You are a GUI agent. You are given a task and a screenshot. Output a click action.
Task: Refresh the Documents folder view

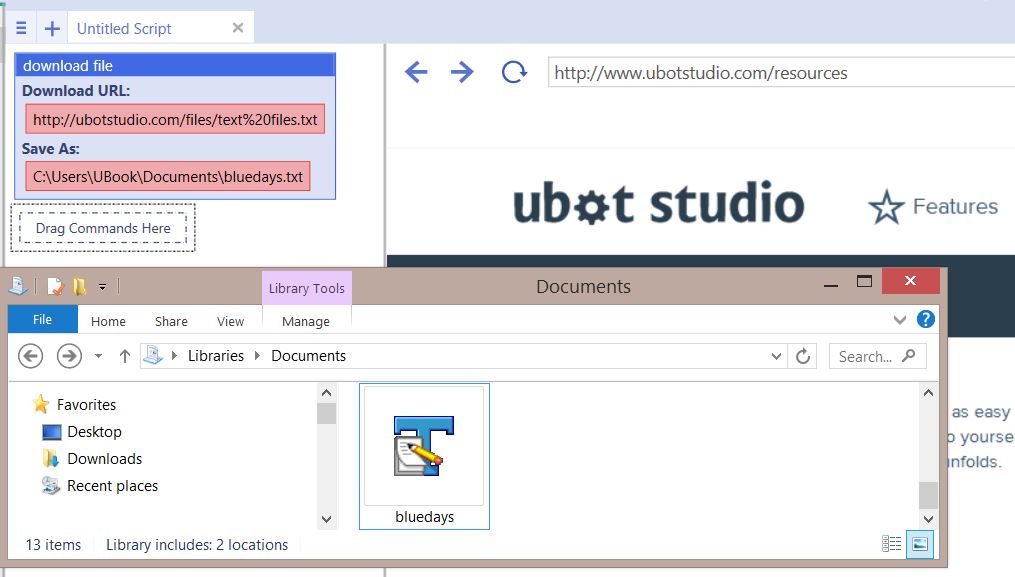click(803, 356)
